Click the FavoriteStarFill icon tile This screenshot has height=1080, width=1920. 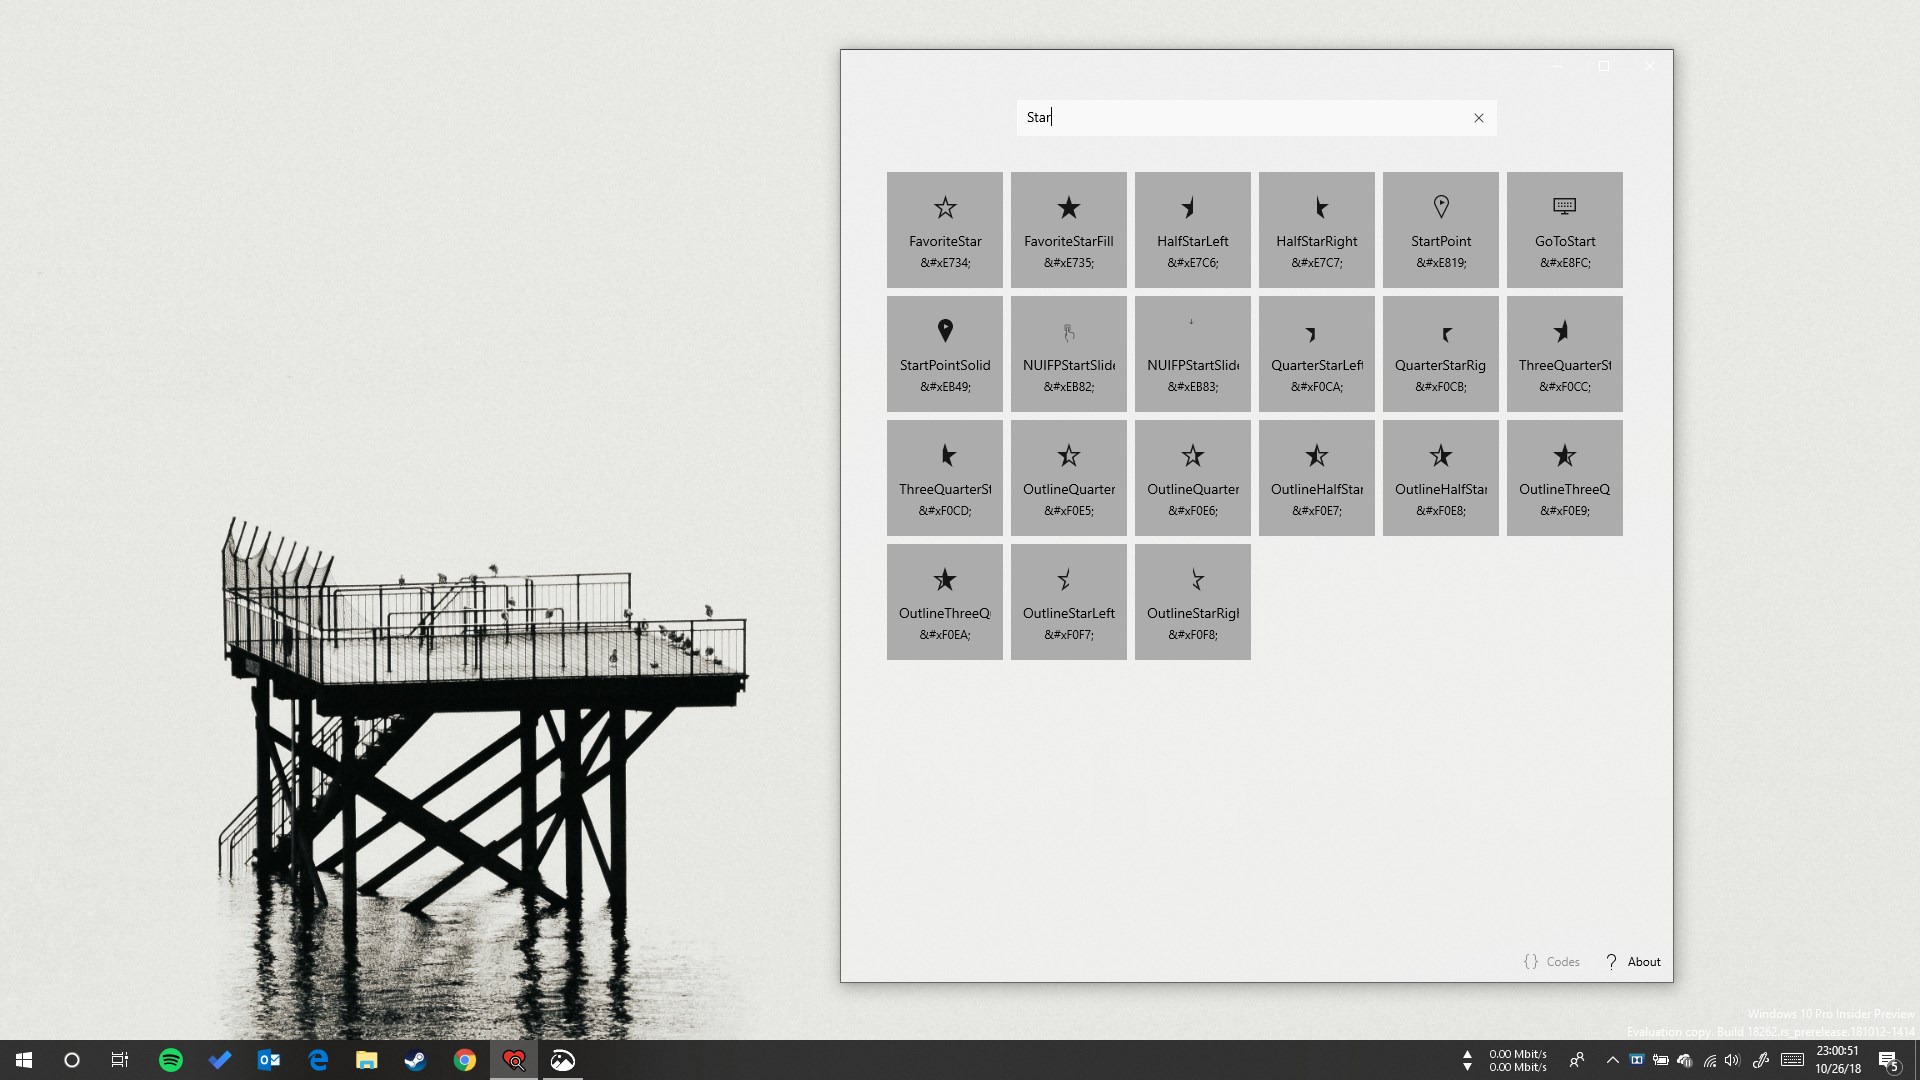pos(1068,229)
